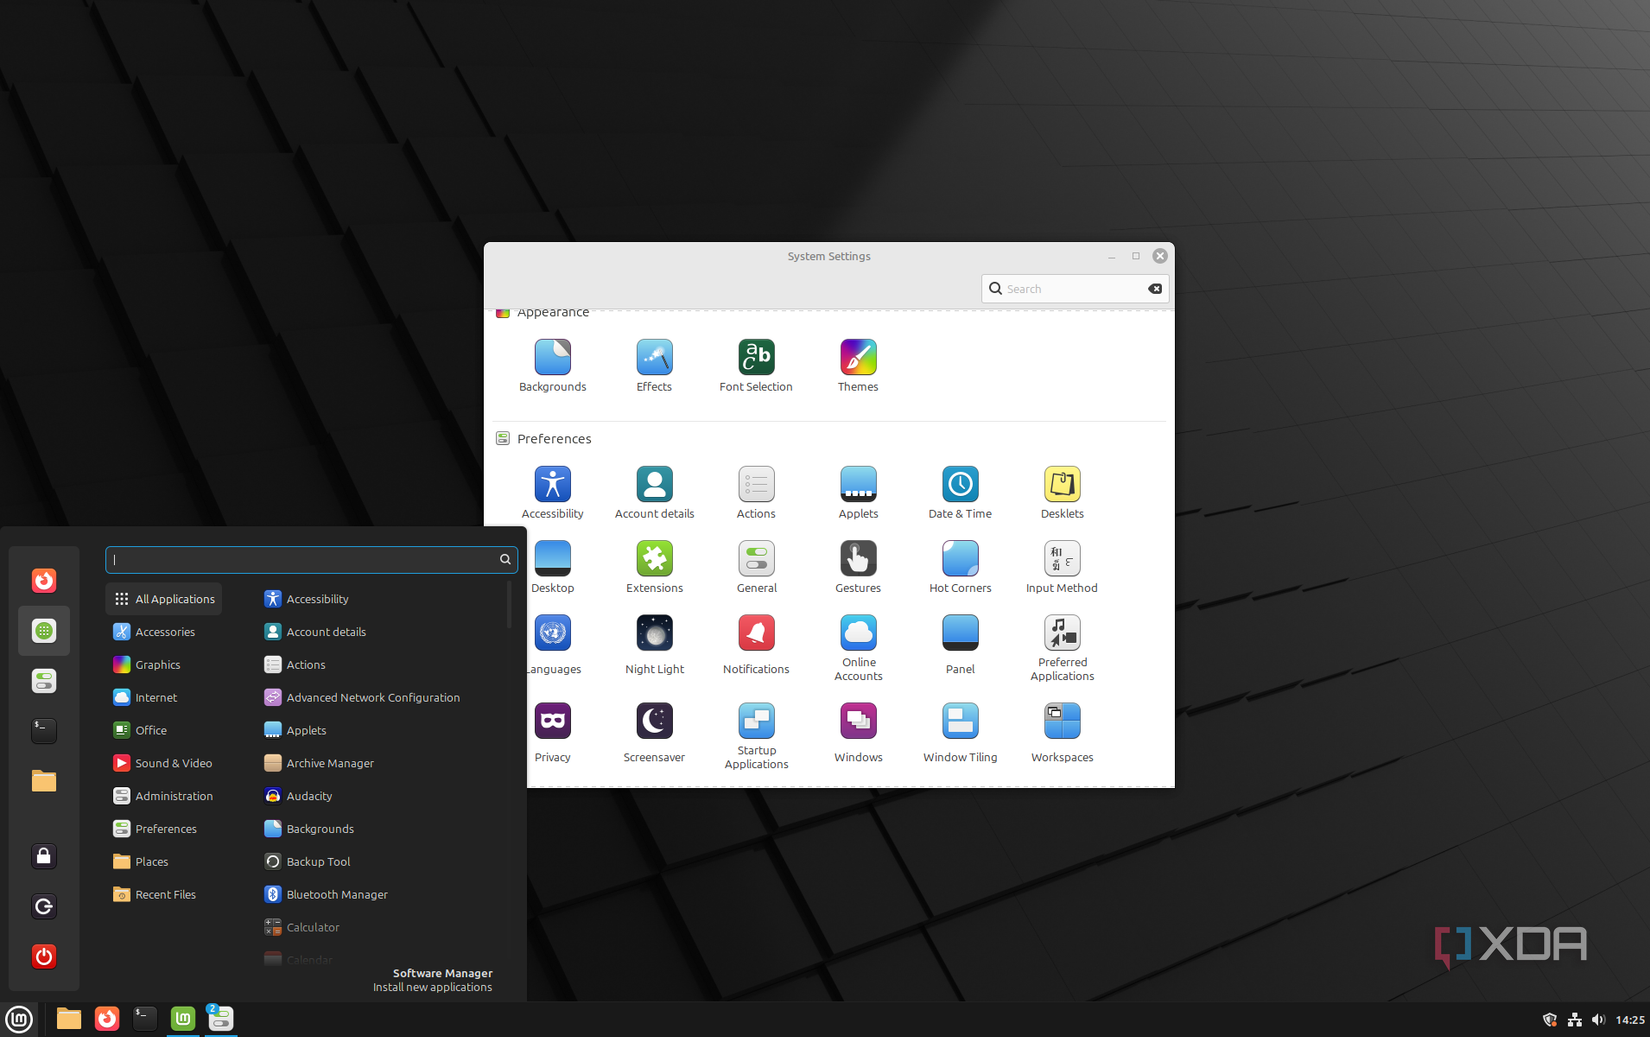Open Font Selection settings

pos(755,365)
